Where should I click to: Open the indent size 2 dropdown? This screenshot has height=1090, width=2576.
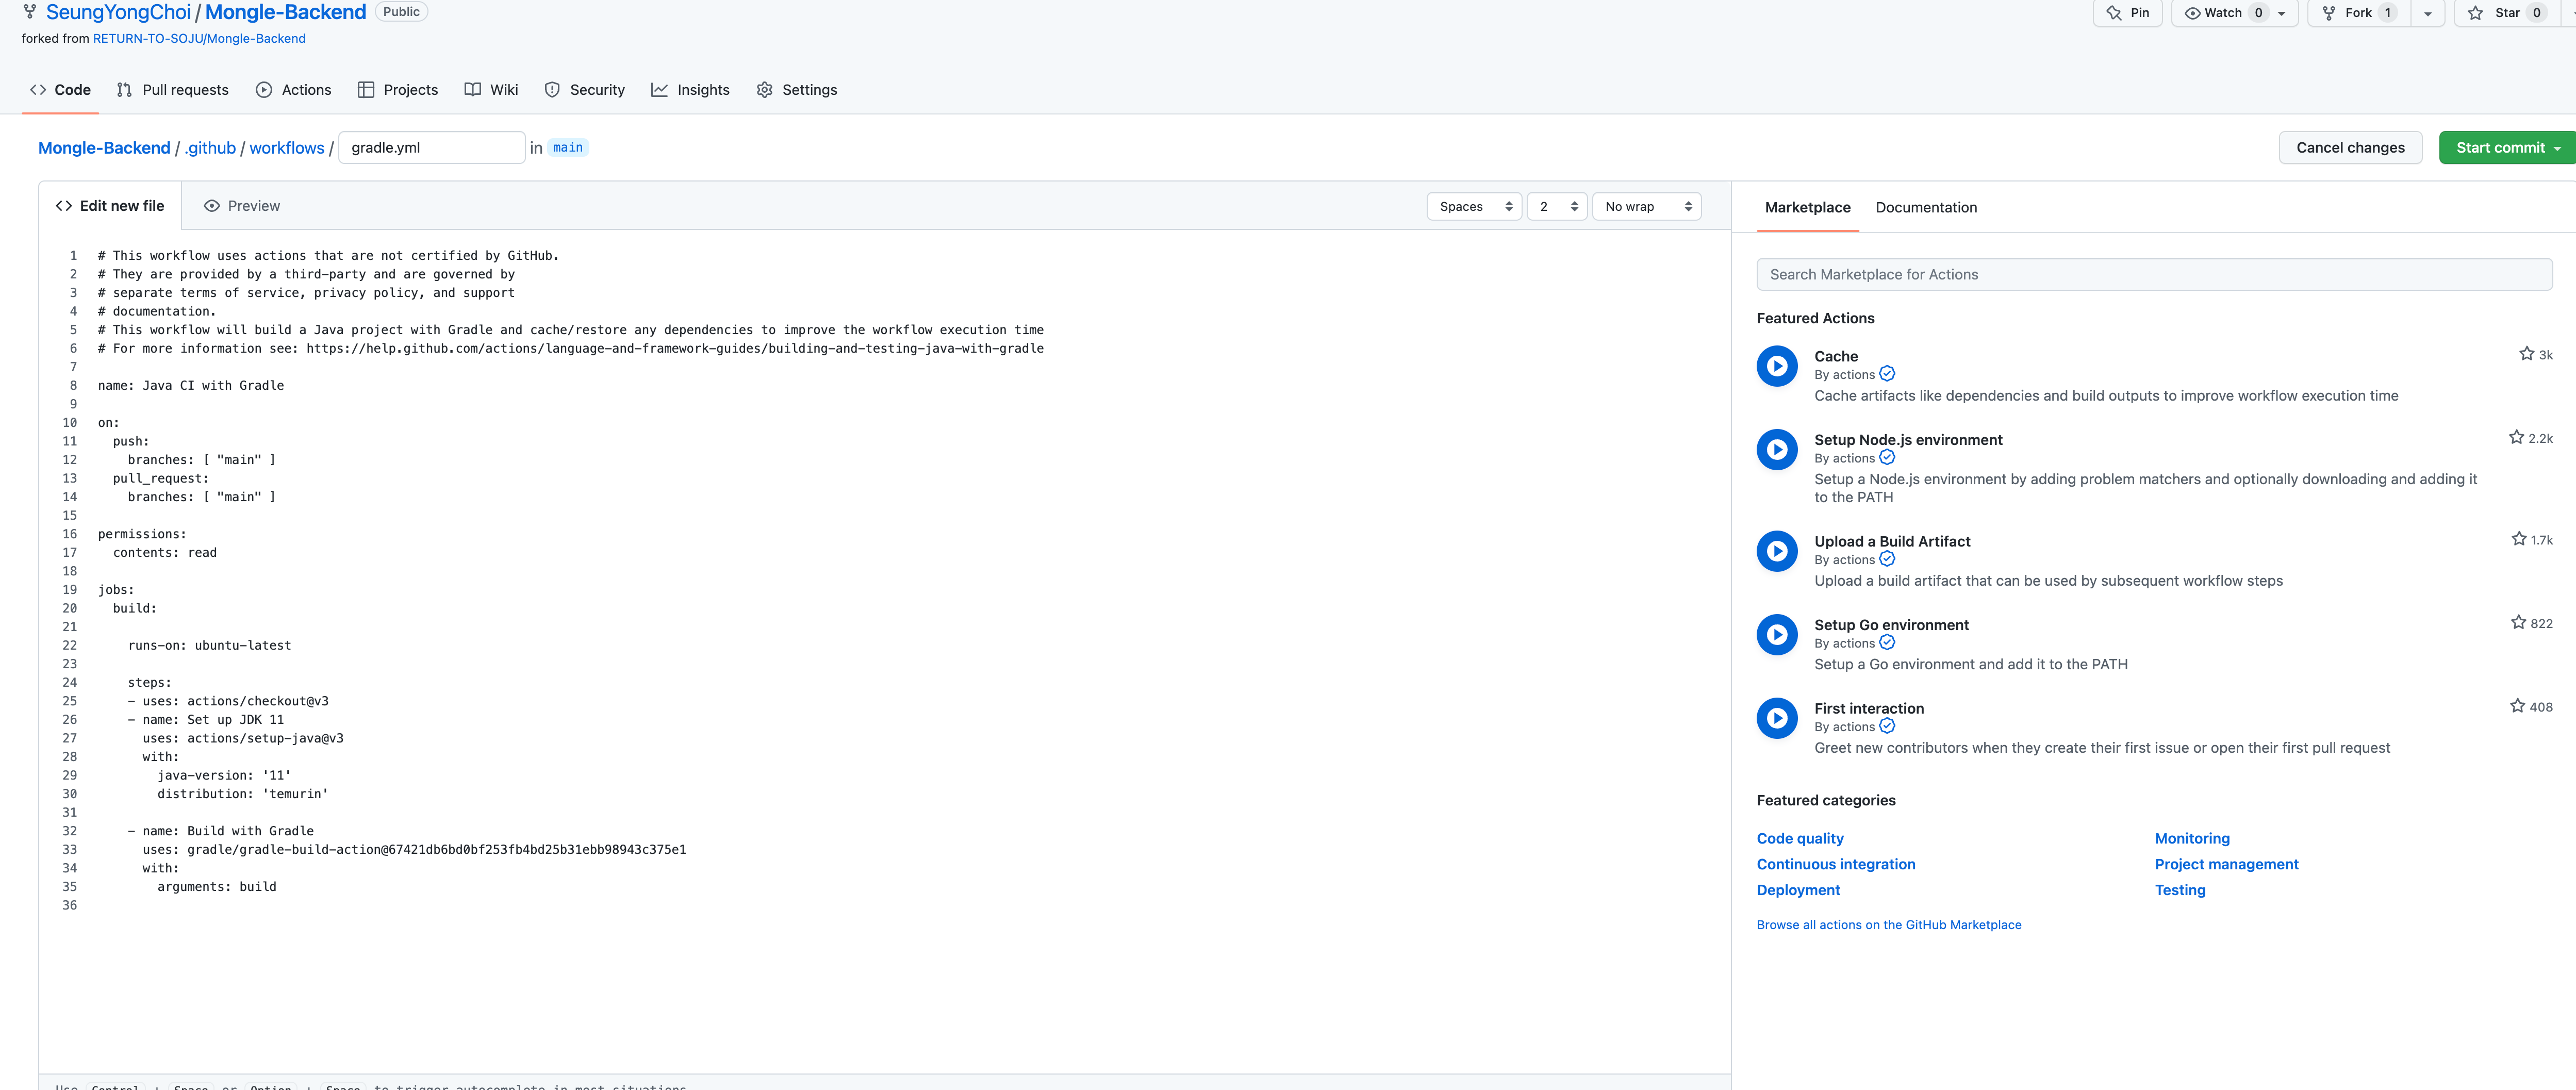pyautogui.click(x=1557, y=207)
